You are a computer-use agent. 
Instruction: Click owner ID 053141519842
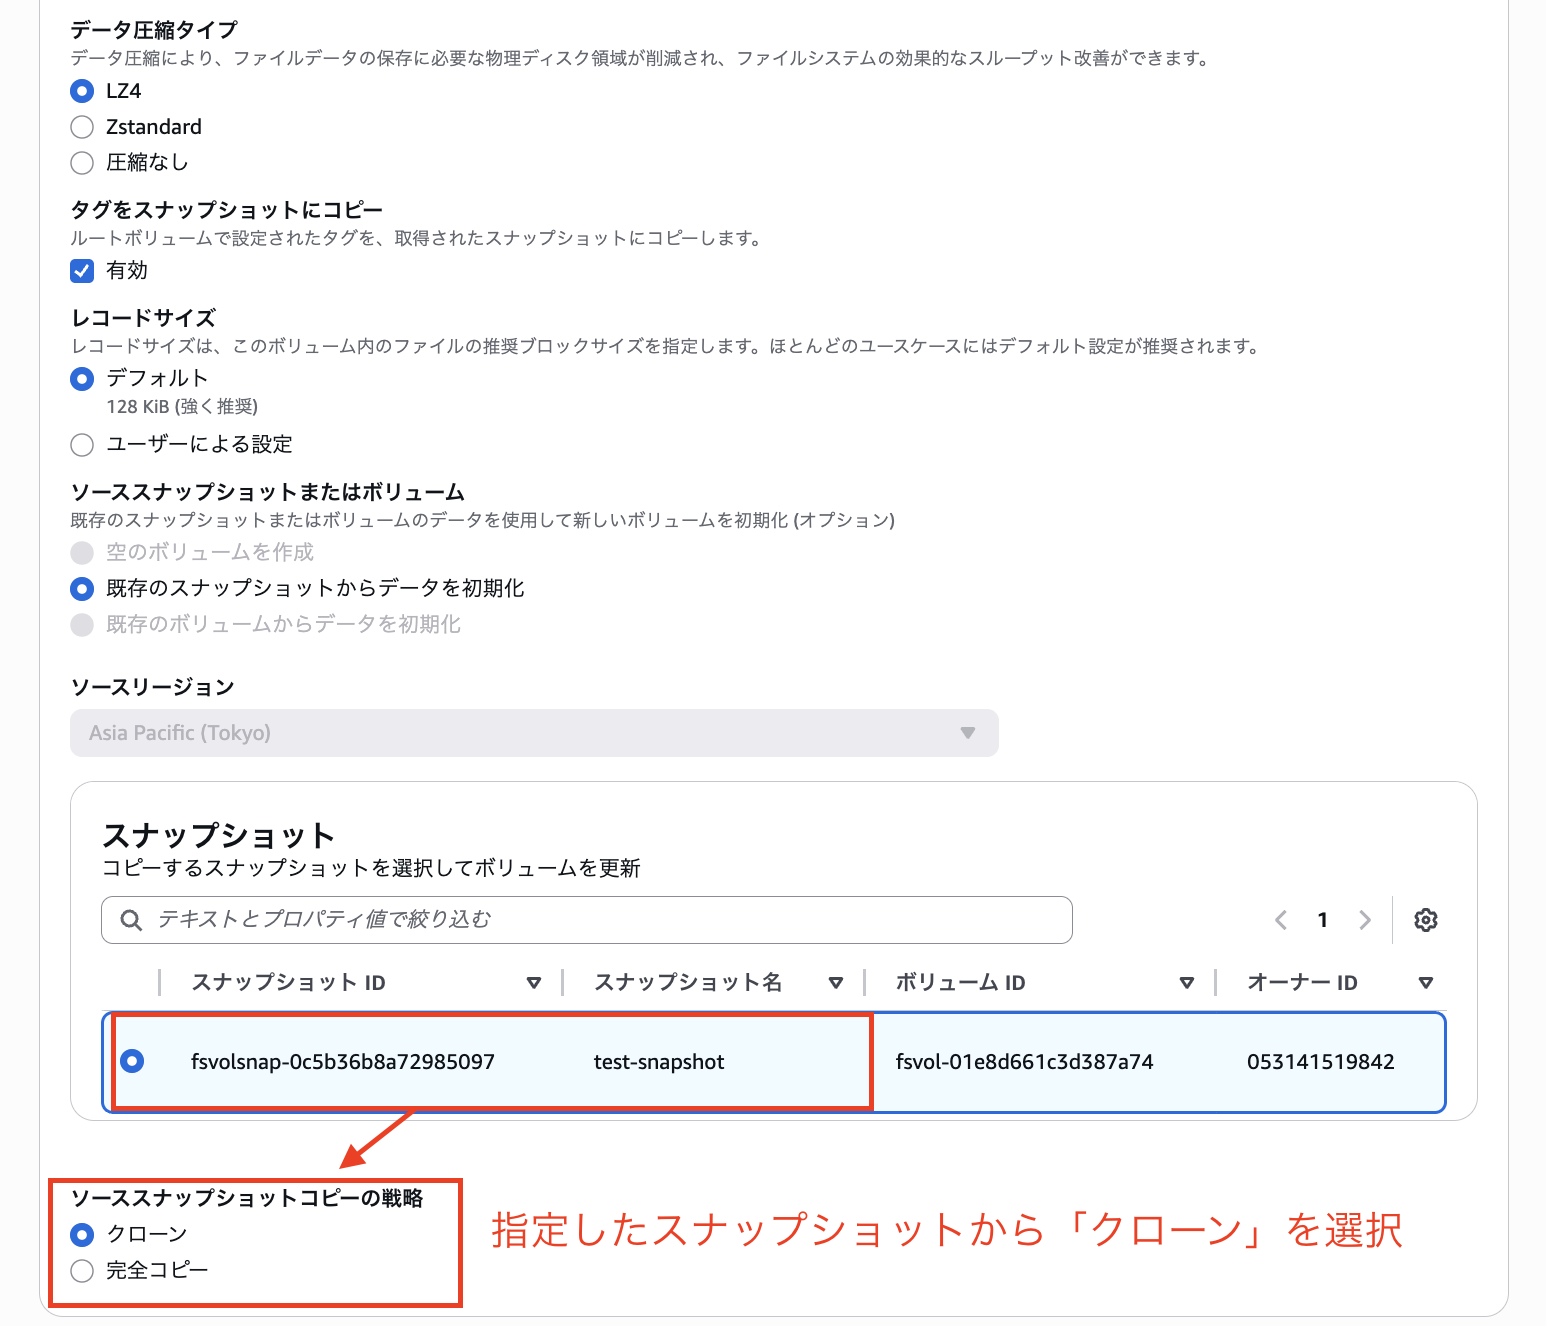1321,1062
